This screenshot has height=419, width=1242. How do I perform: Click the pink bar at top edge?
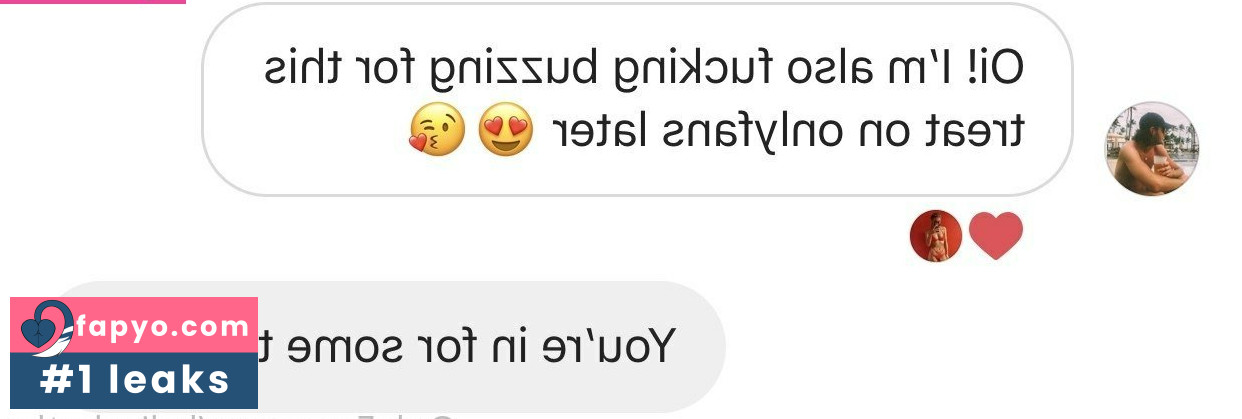coord(93,2)
